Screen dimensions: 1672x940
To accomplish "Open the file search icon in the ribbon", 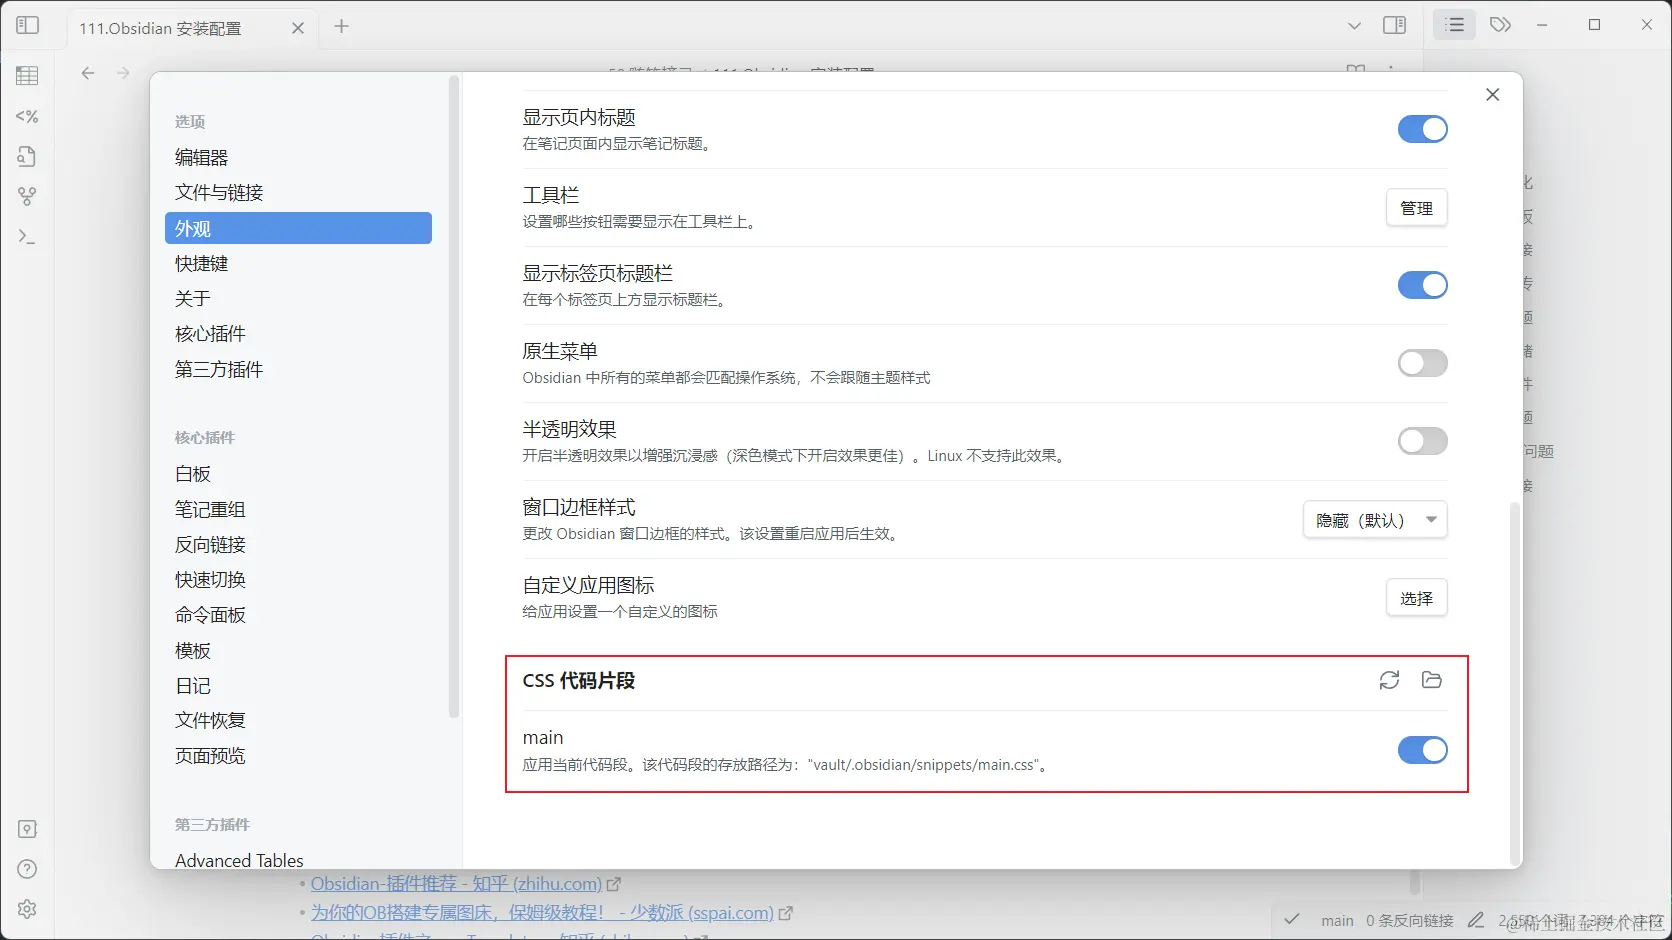I will 27,156.
